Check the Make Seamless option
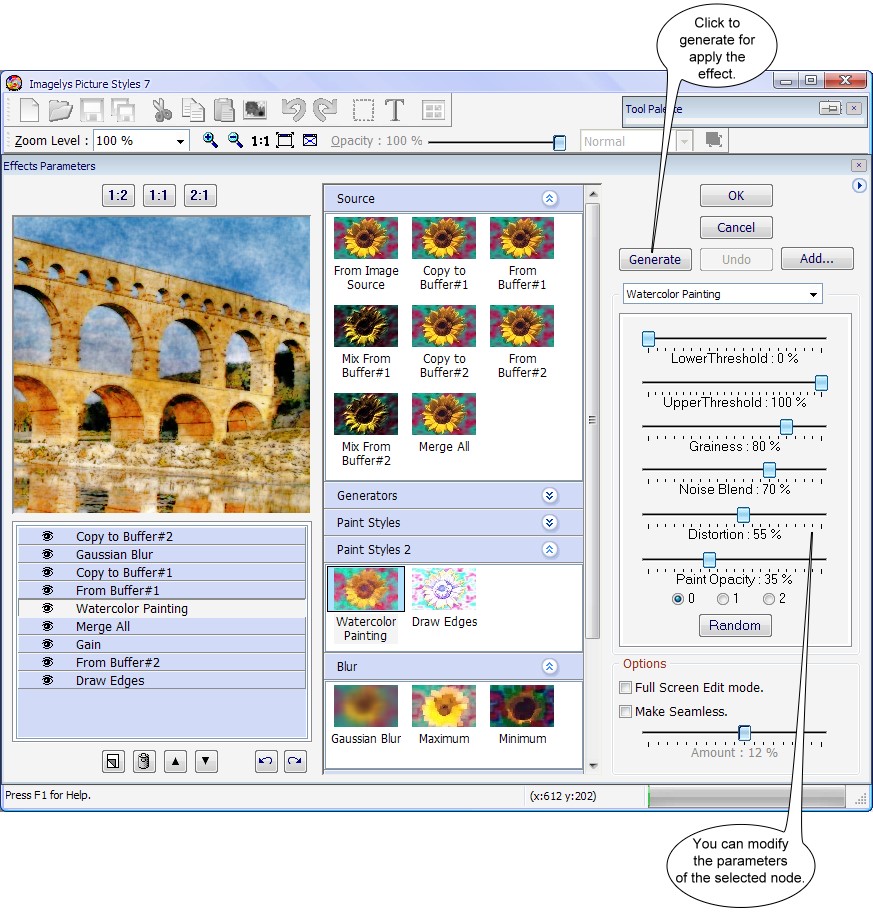The image size is (873, 922). click(x=626, y=712)
